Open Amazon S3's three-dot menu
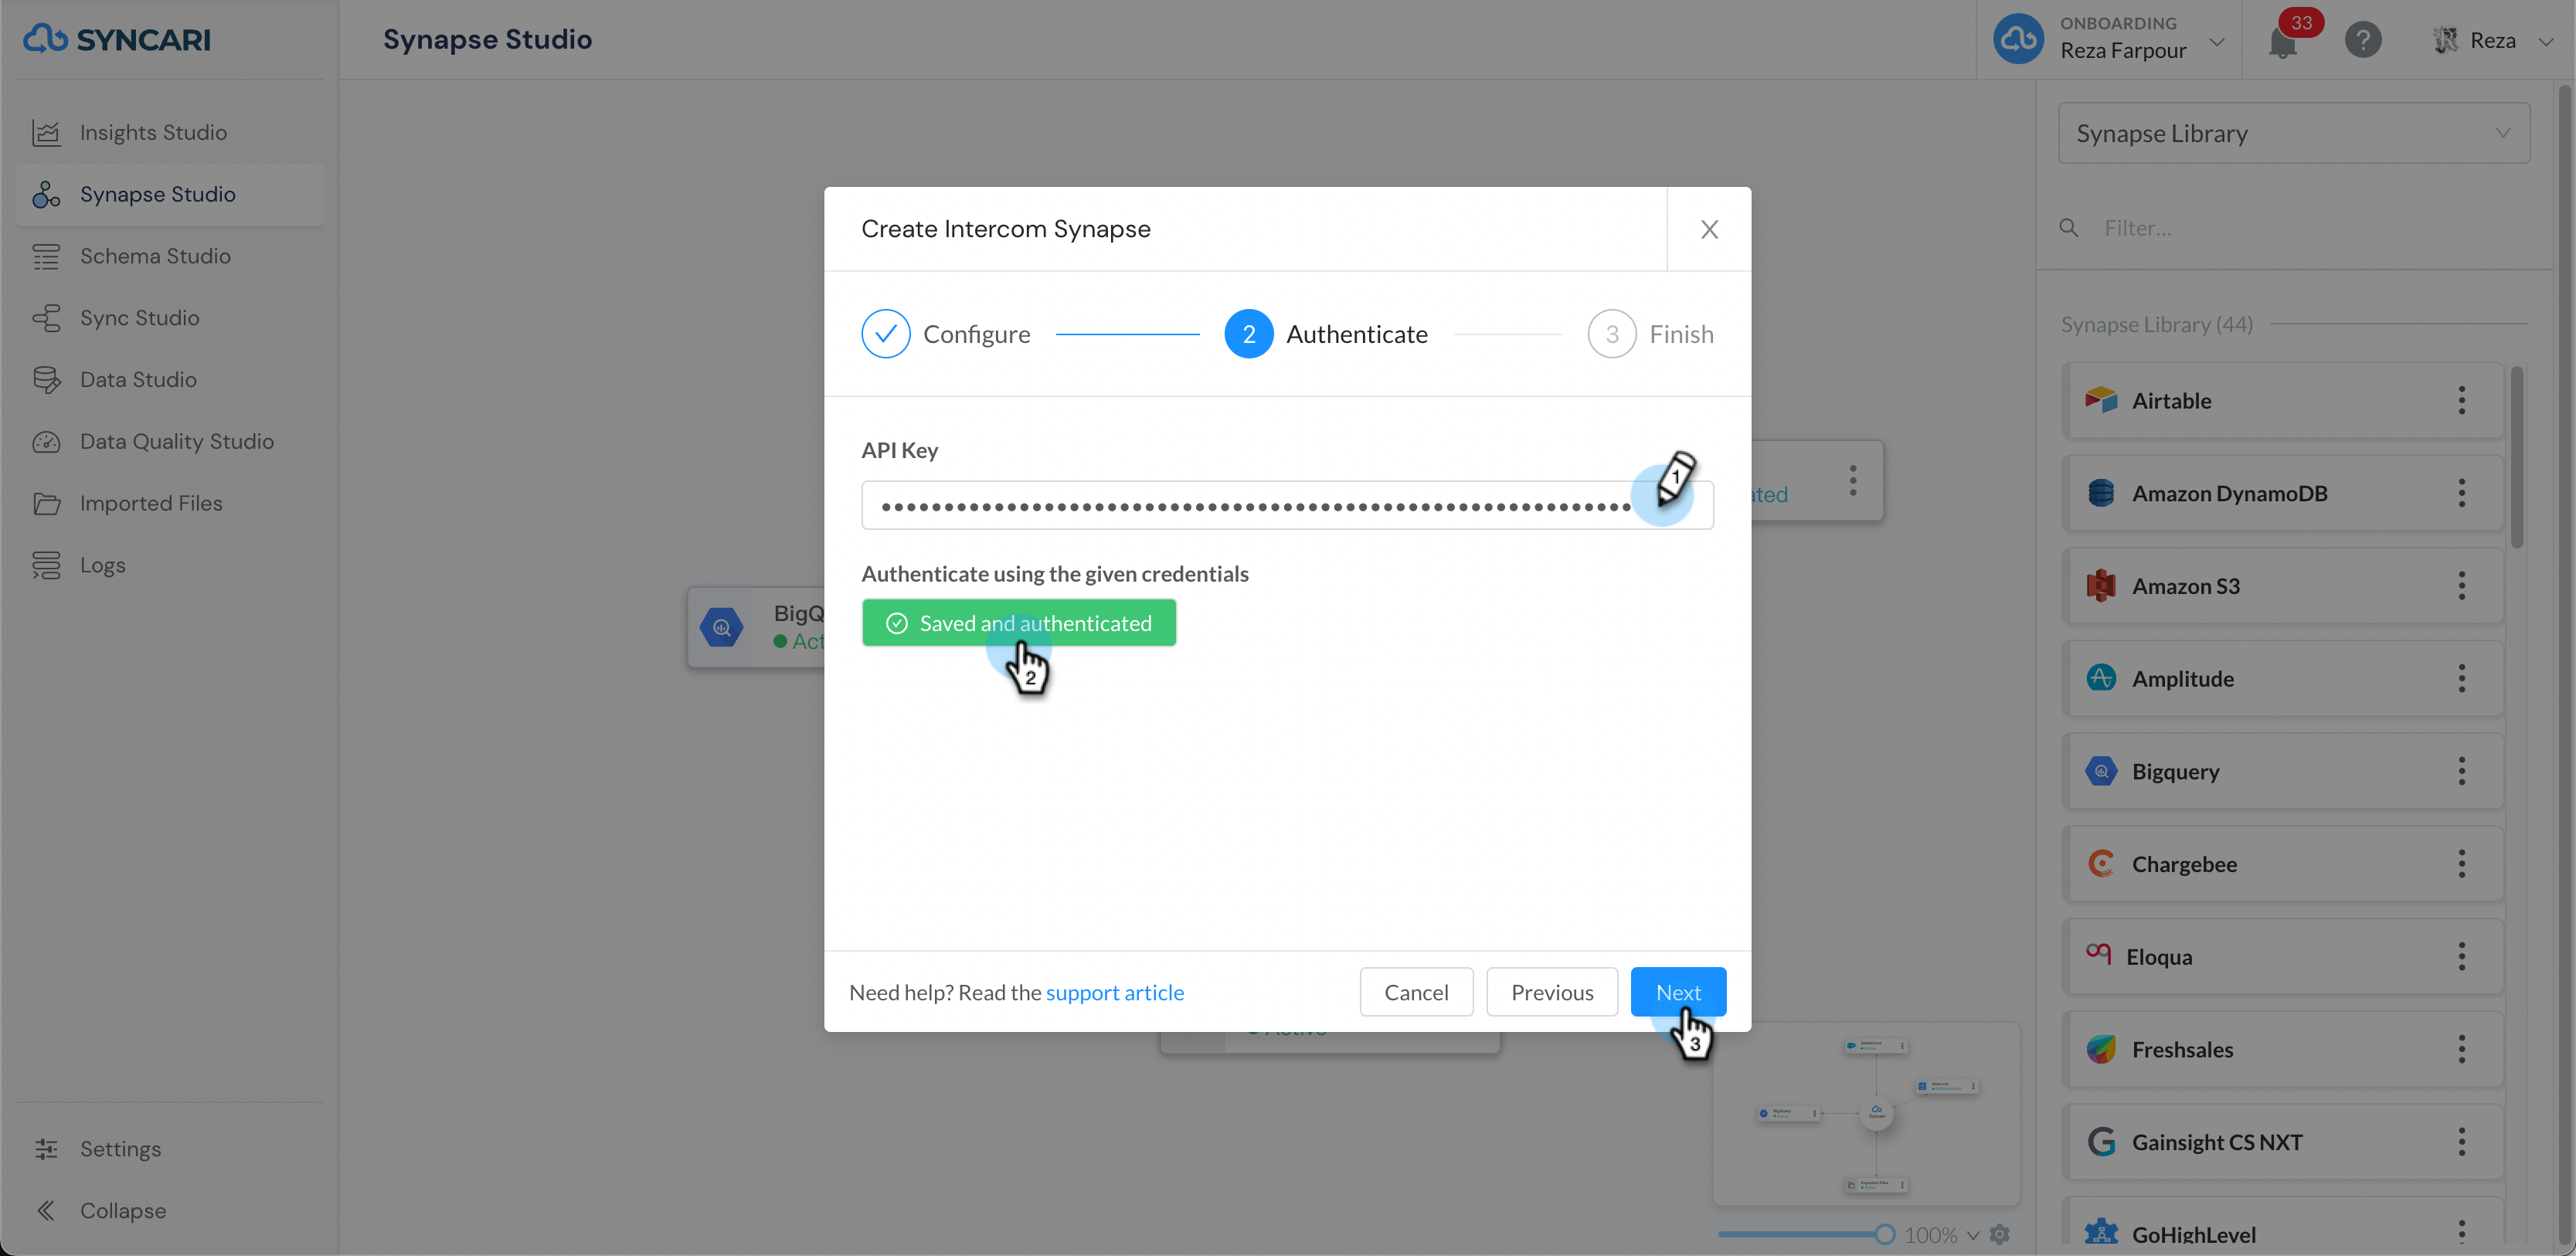The height and width of the screenshot is (1256, 2576). [x=2461, y=587]
